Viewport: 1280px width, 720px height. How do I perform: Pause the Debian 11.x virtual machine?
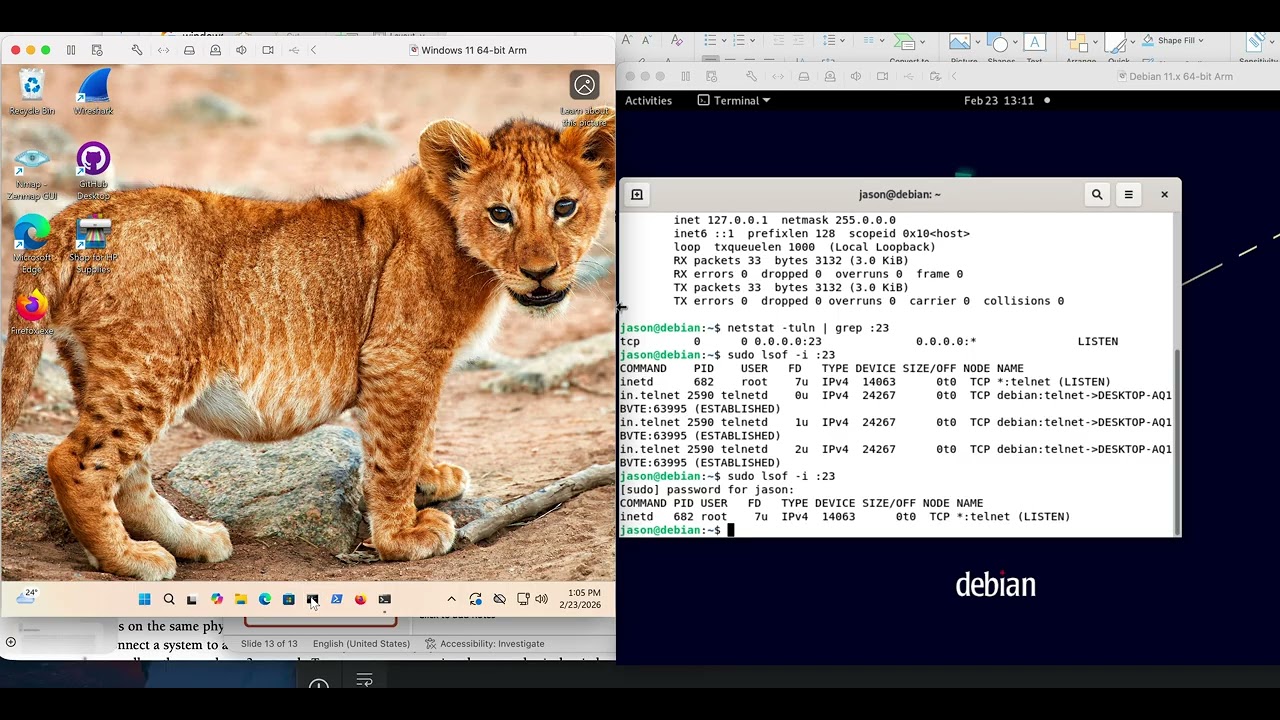click(x=685, y=76)
